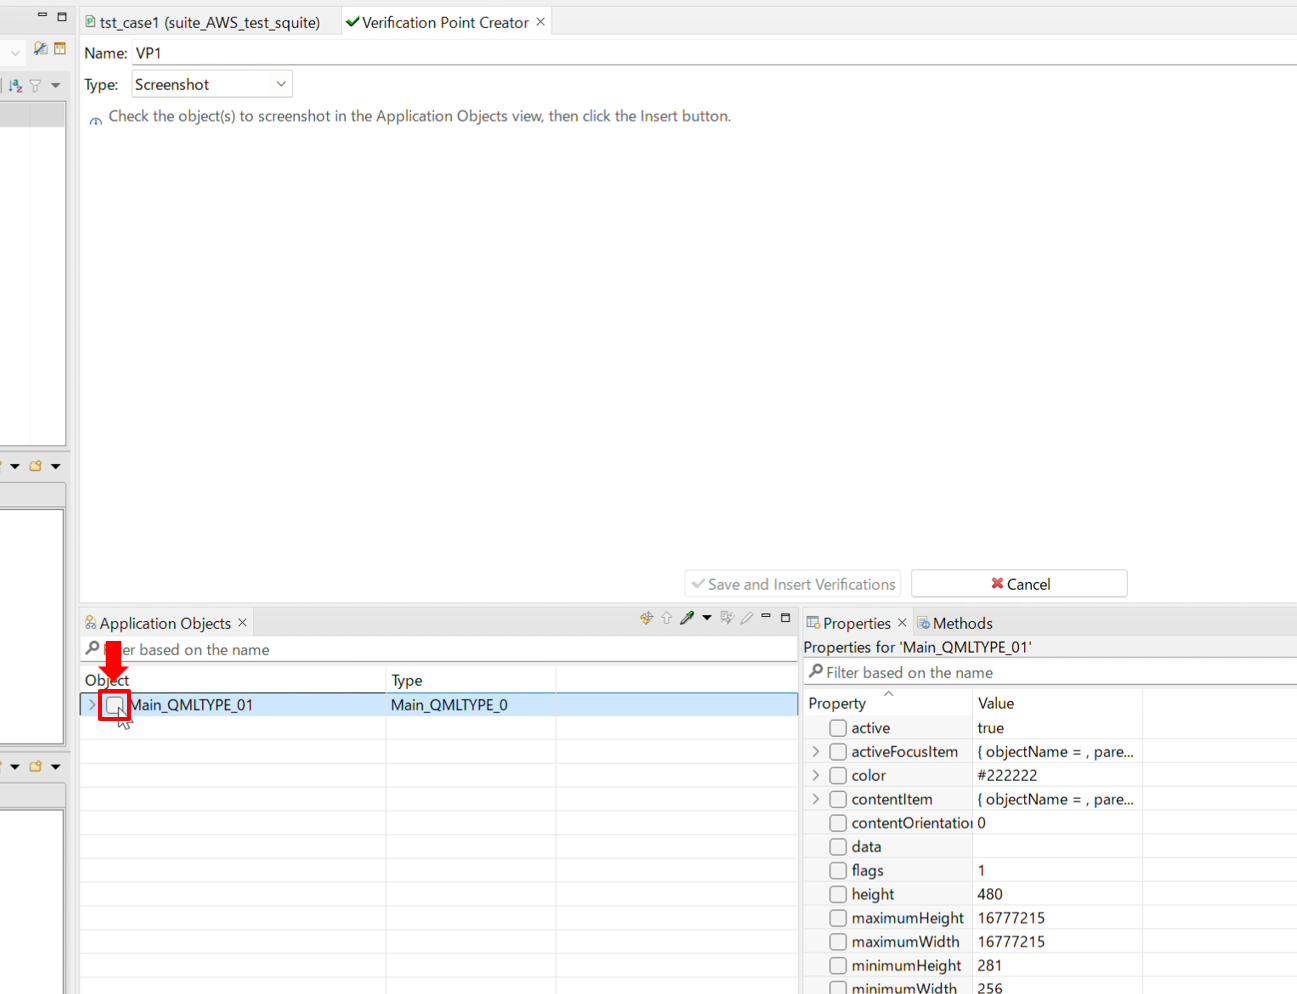Click the columns layout icon in left panel
The width and height of the screenshot is (1297, 994).
[60, 48]
